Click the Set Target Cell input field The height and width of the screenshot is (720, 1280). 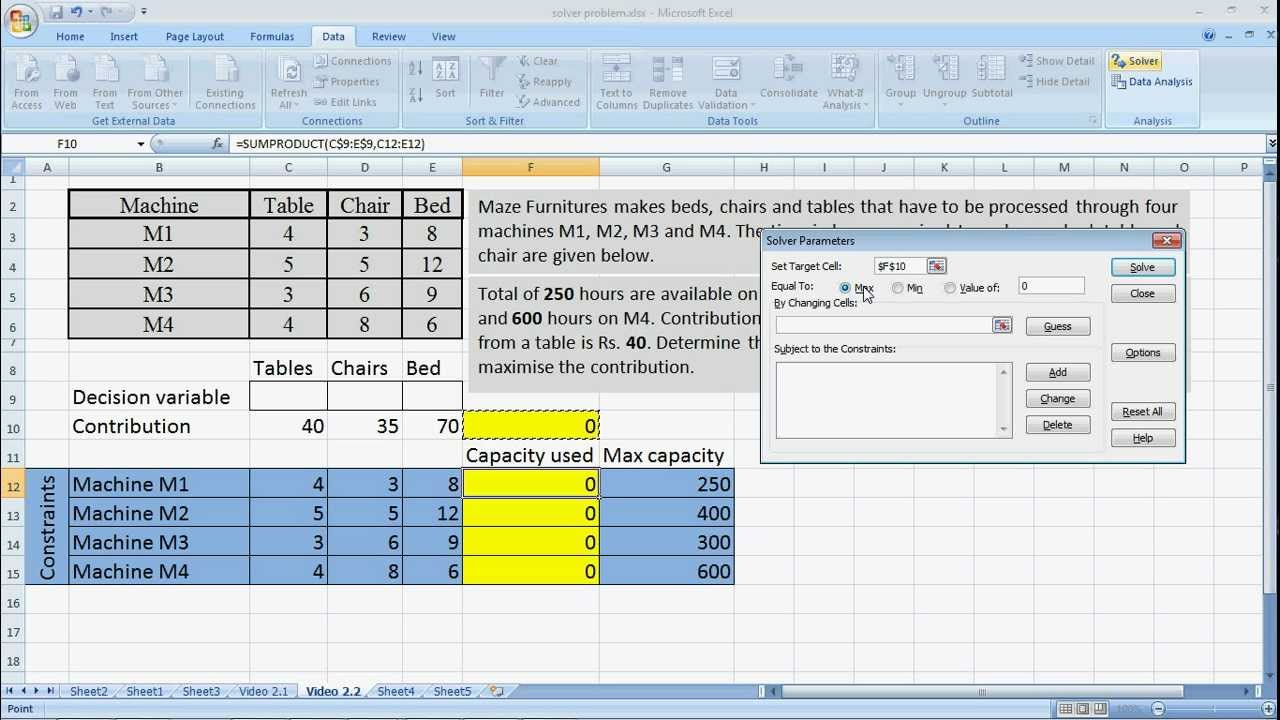click(x=900, y=266)
